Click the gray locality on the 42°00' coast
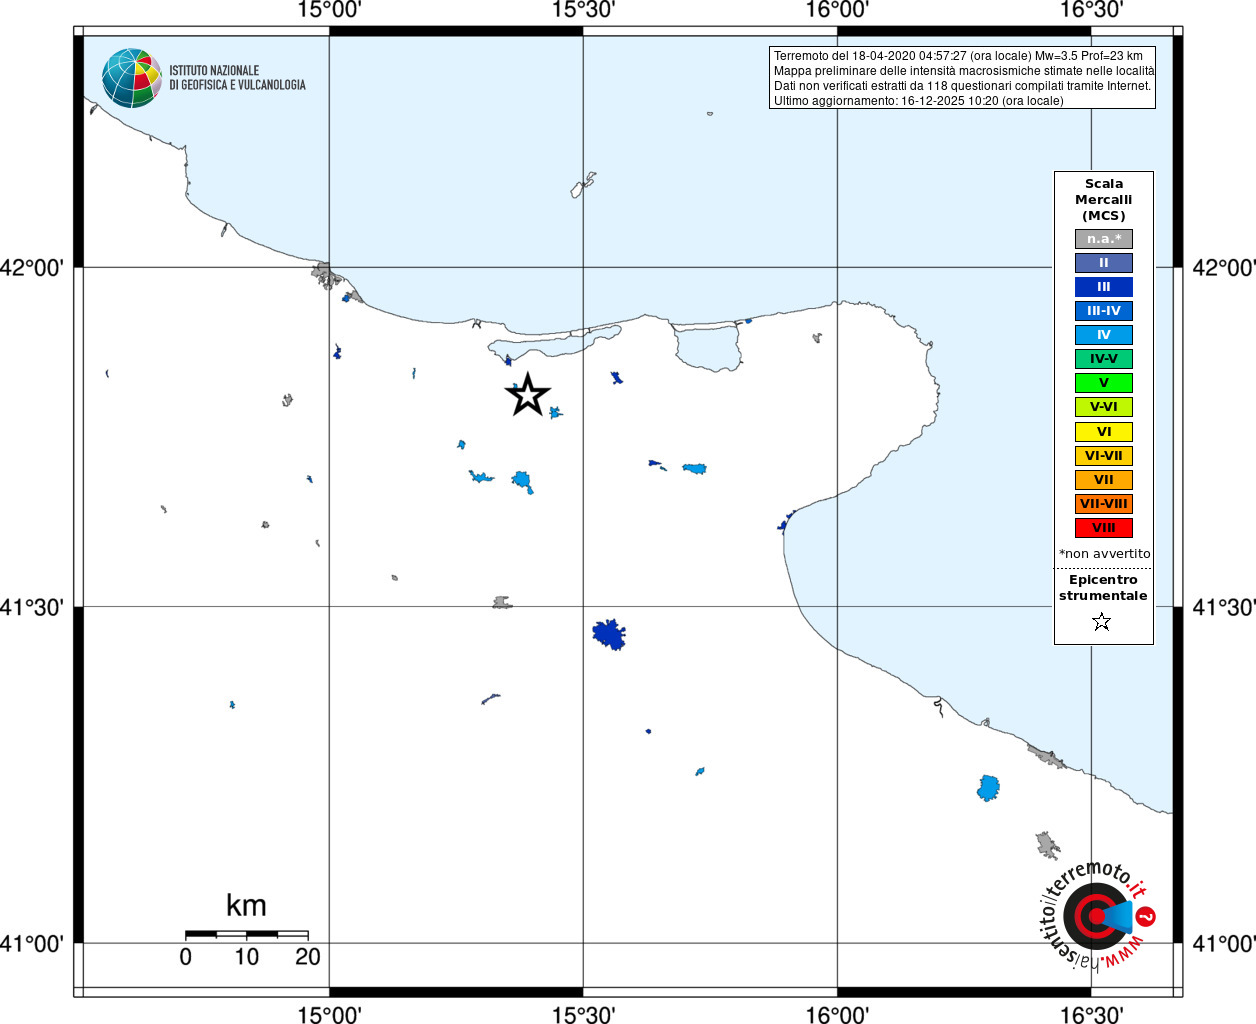 (x=324, y=274)
